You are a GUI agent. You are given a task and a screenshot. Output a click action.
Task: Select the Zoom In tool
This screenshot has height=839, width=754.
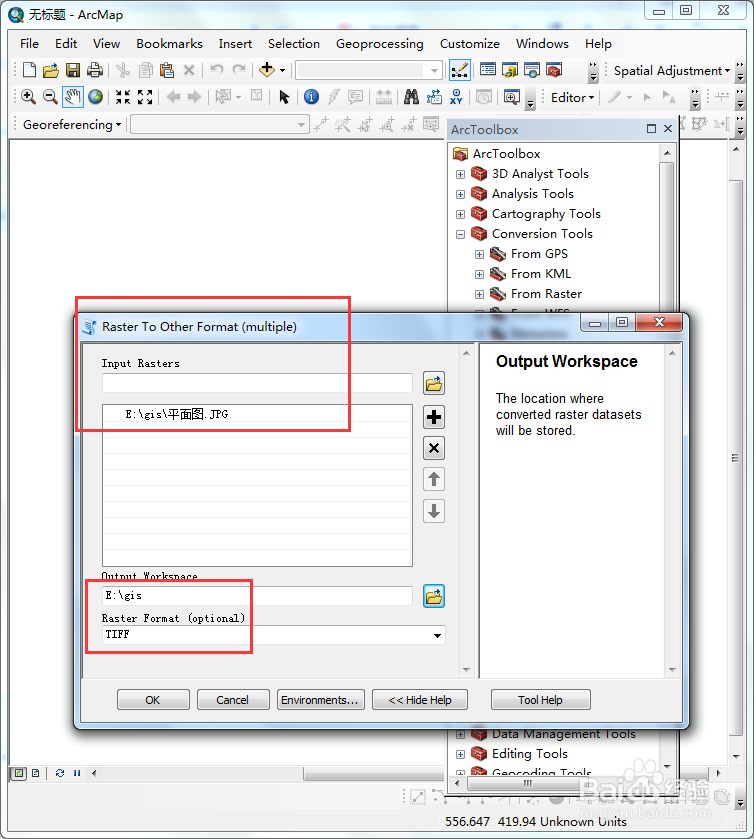pos(28,97)
